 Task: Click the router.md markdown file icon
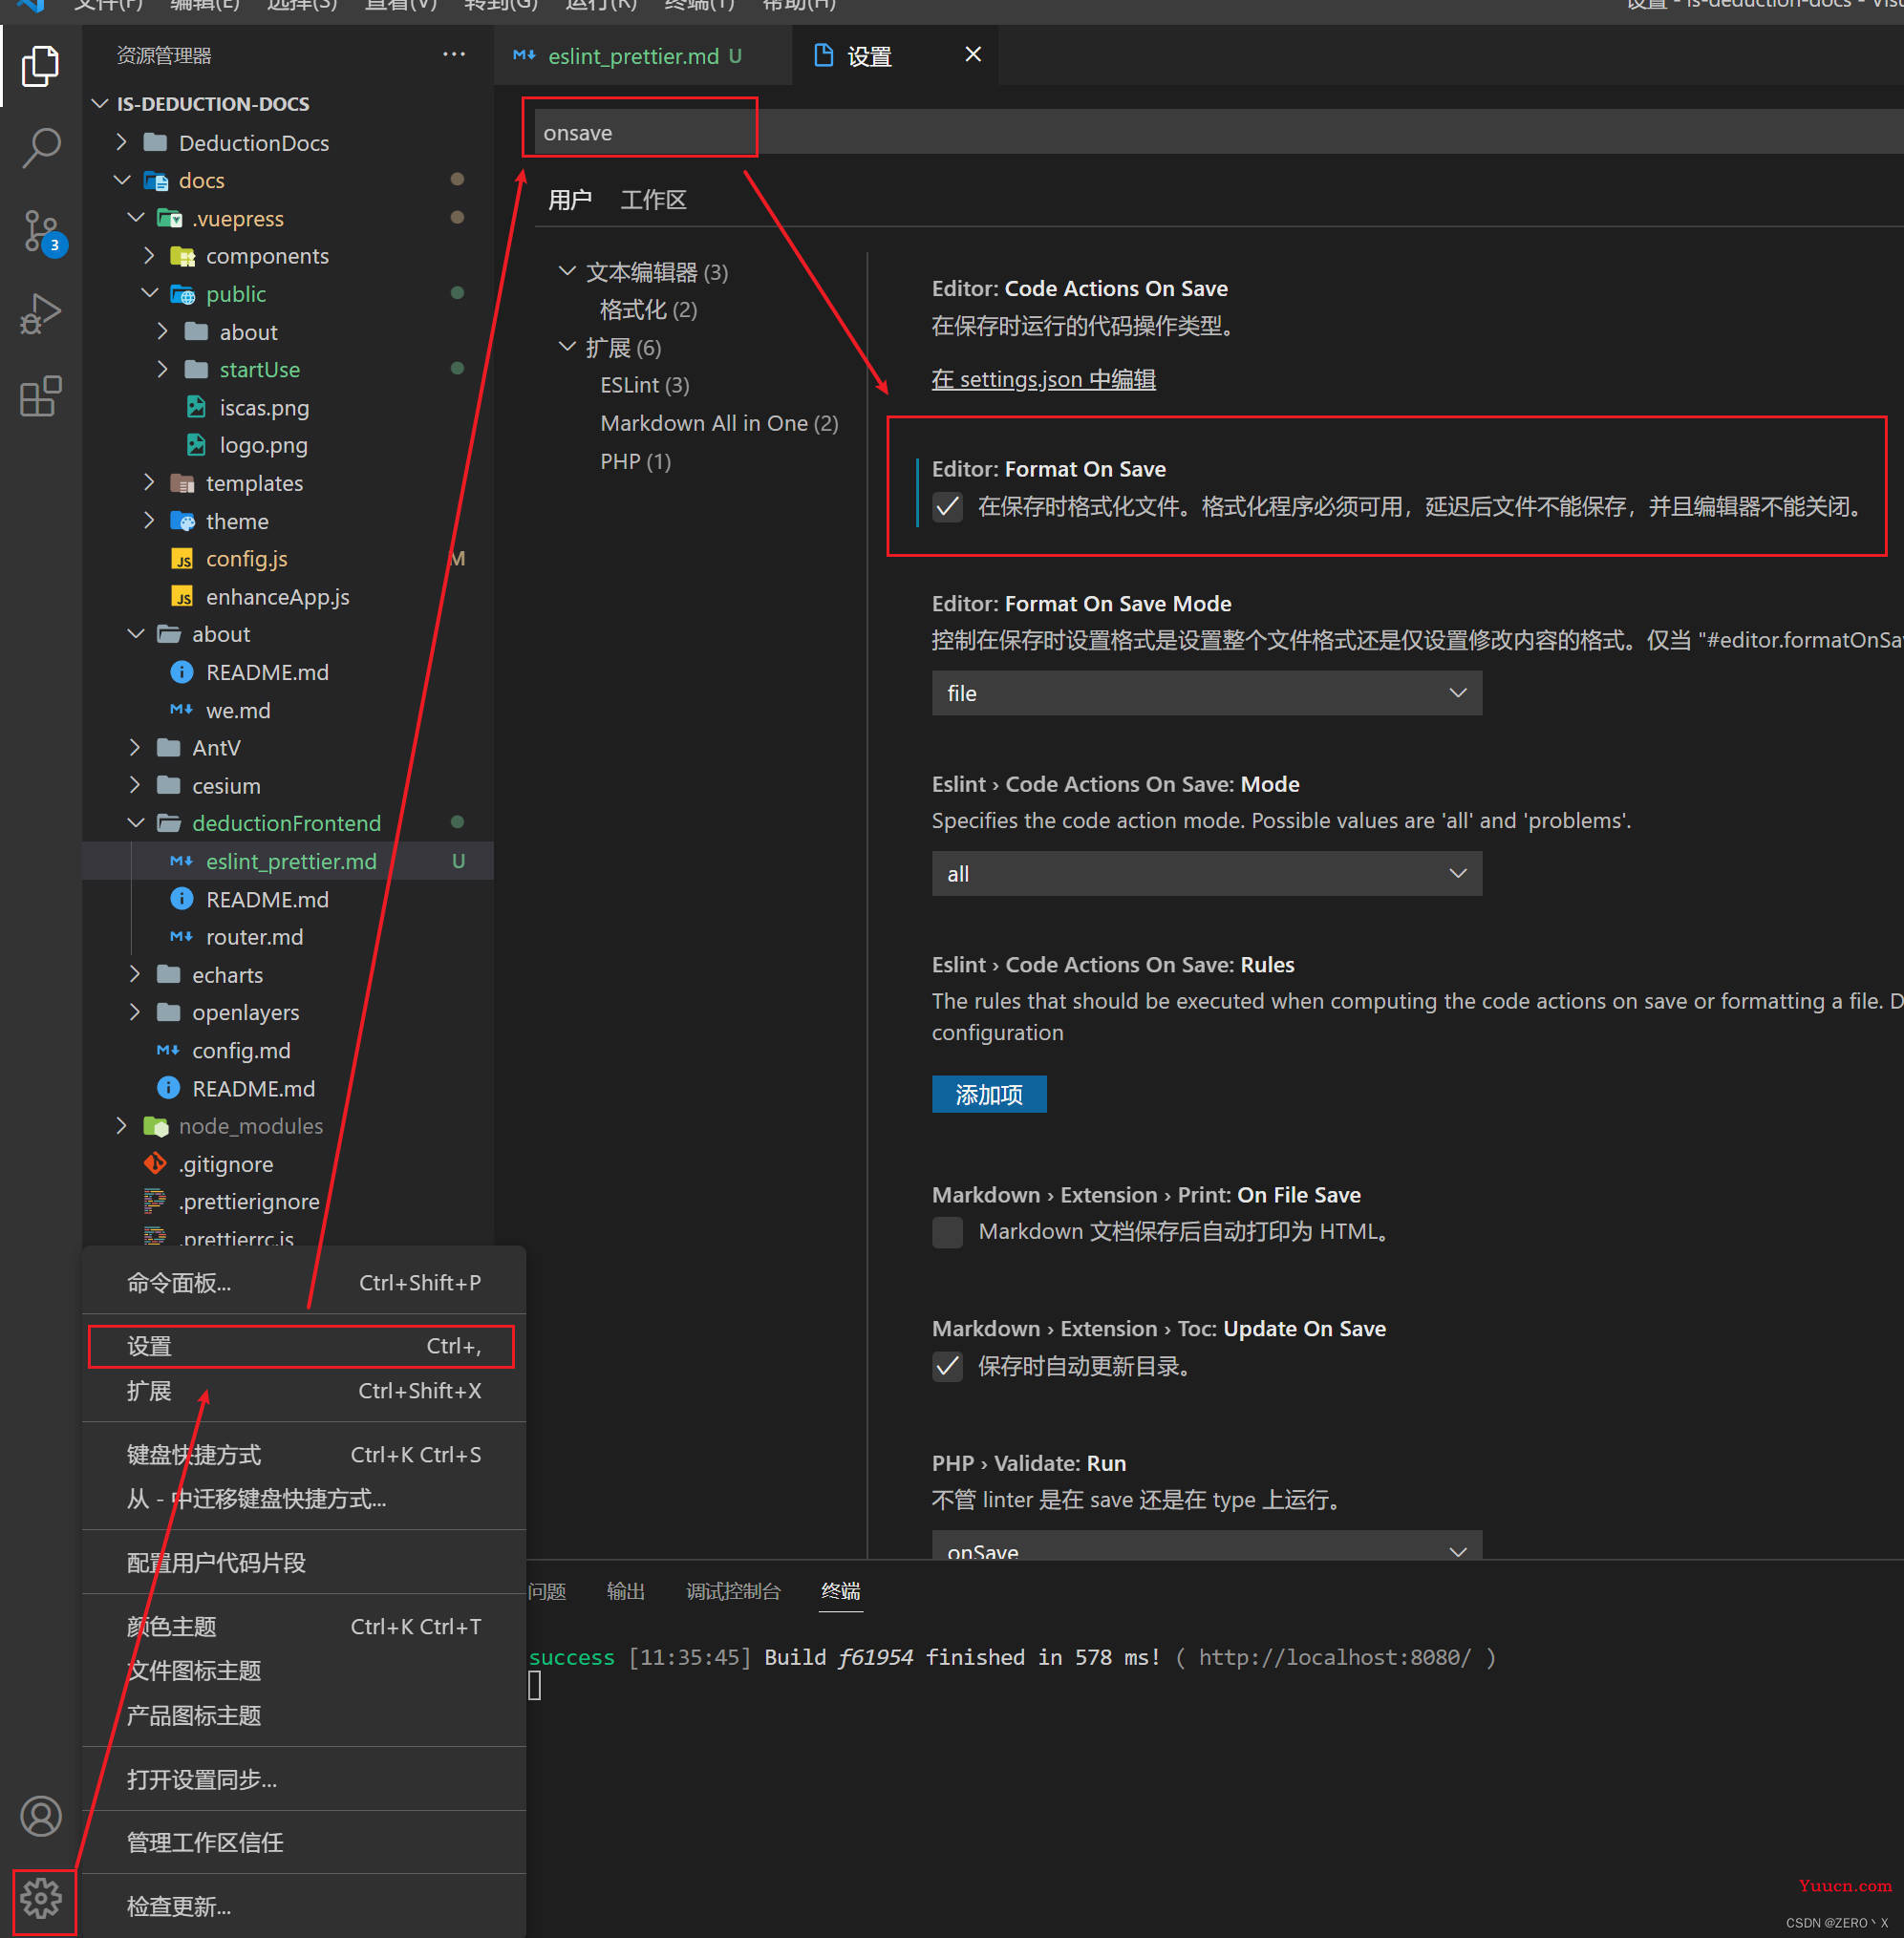point(182,937)
